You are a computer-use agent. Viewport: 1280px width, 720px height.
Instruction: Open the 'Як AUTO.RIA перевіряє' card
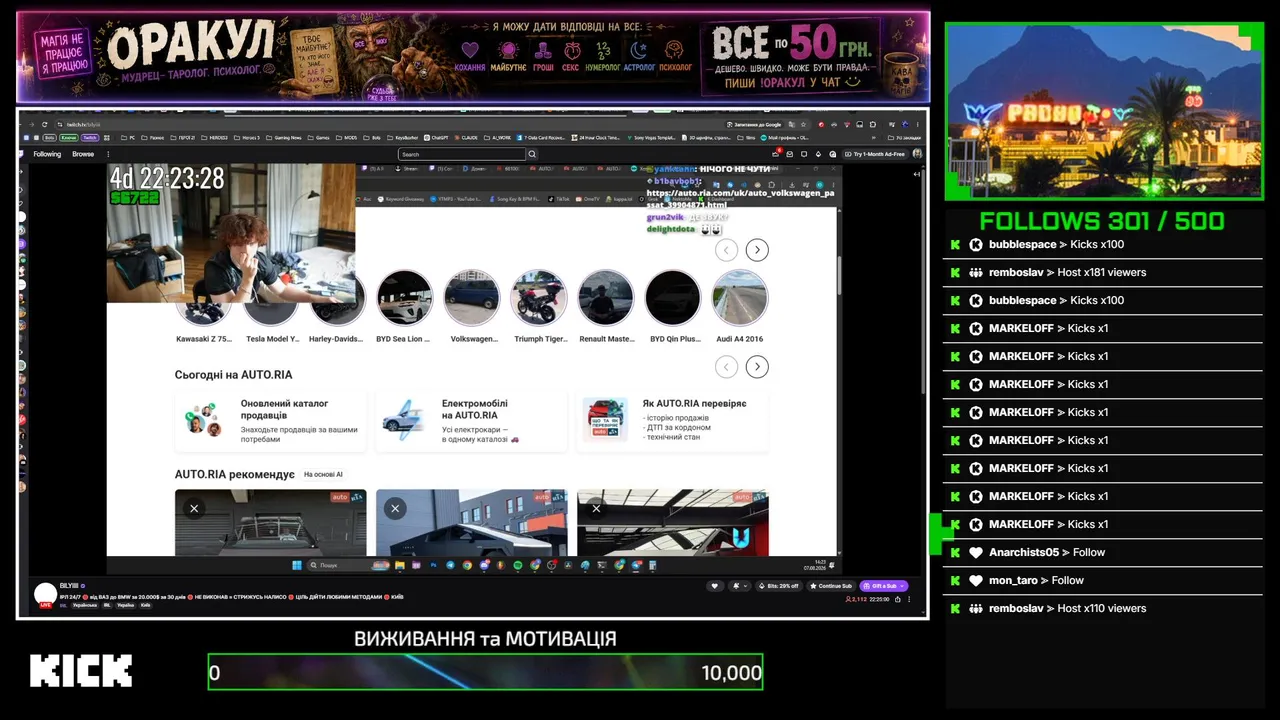pyautogui.click(x=672, y=421)
